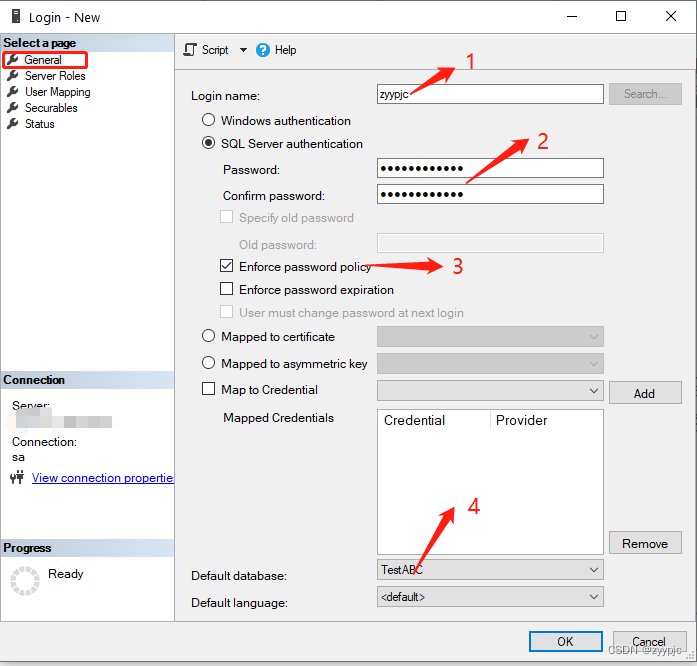
Task: Open the User Mapping page
Action: coord(57,92)
